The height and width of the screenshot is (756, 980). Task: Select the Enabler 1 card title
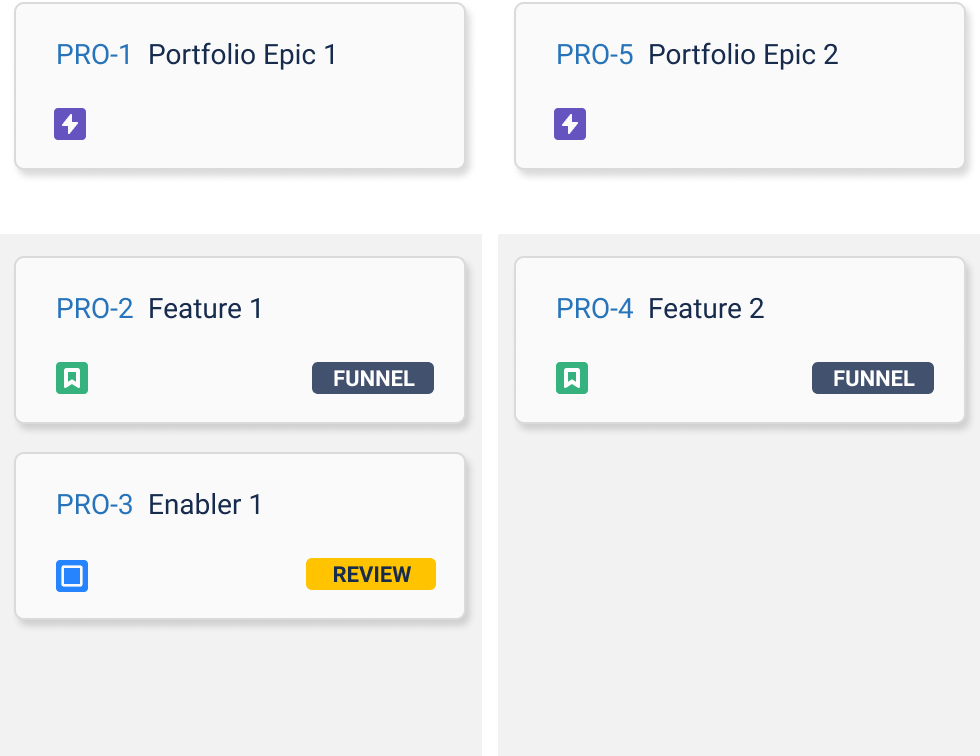(205, 505)
